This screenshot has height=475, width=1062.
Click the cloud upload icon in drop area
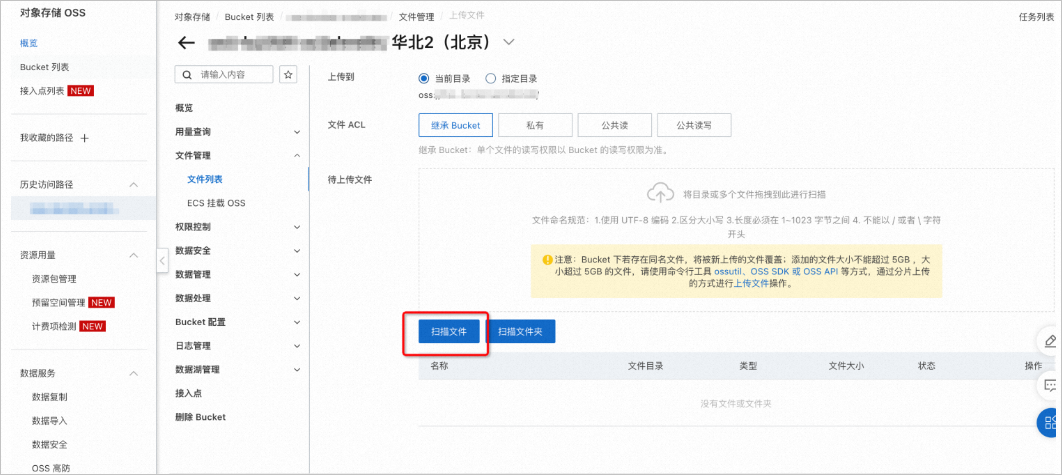coord(660,193)
